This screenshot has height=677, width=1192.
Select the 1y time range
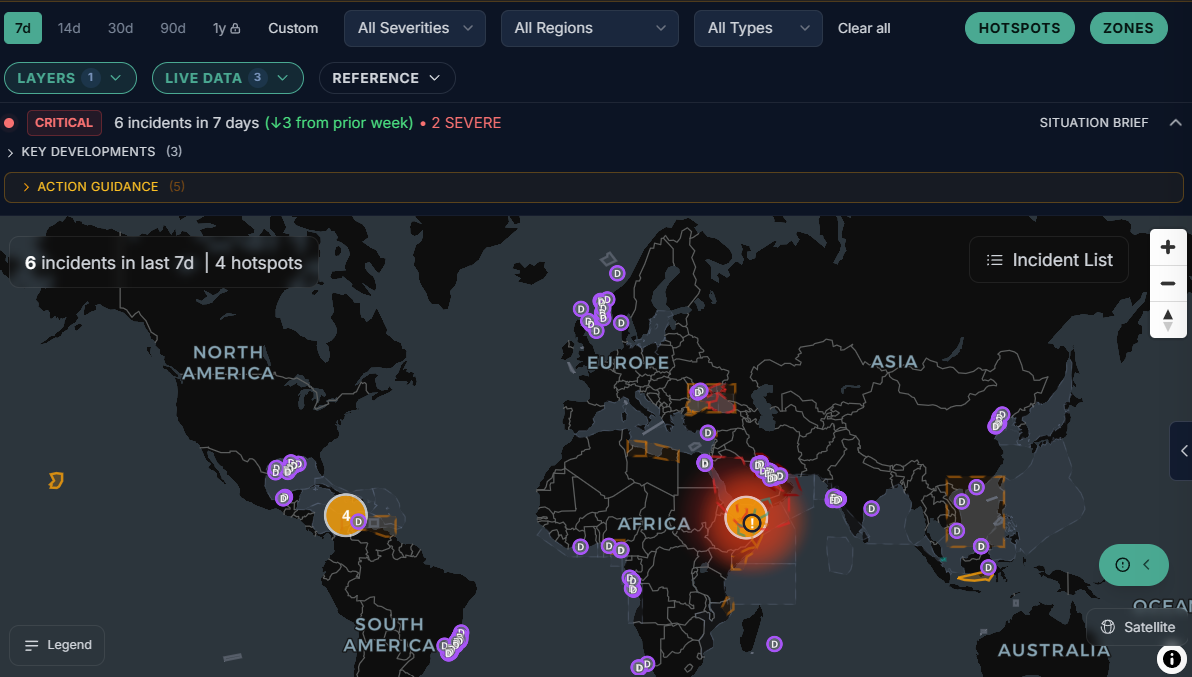(x=226, y=28)
